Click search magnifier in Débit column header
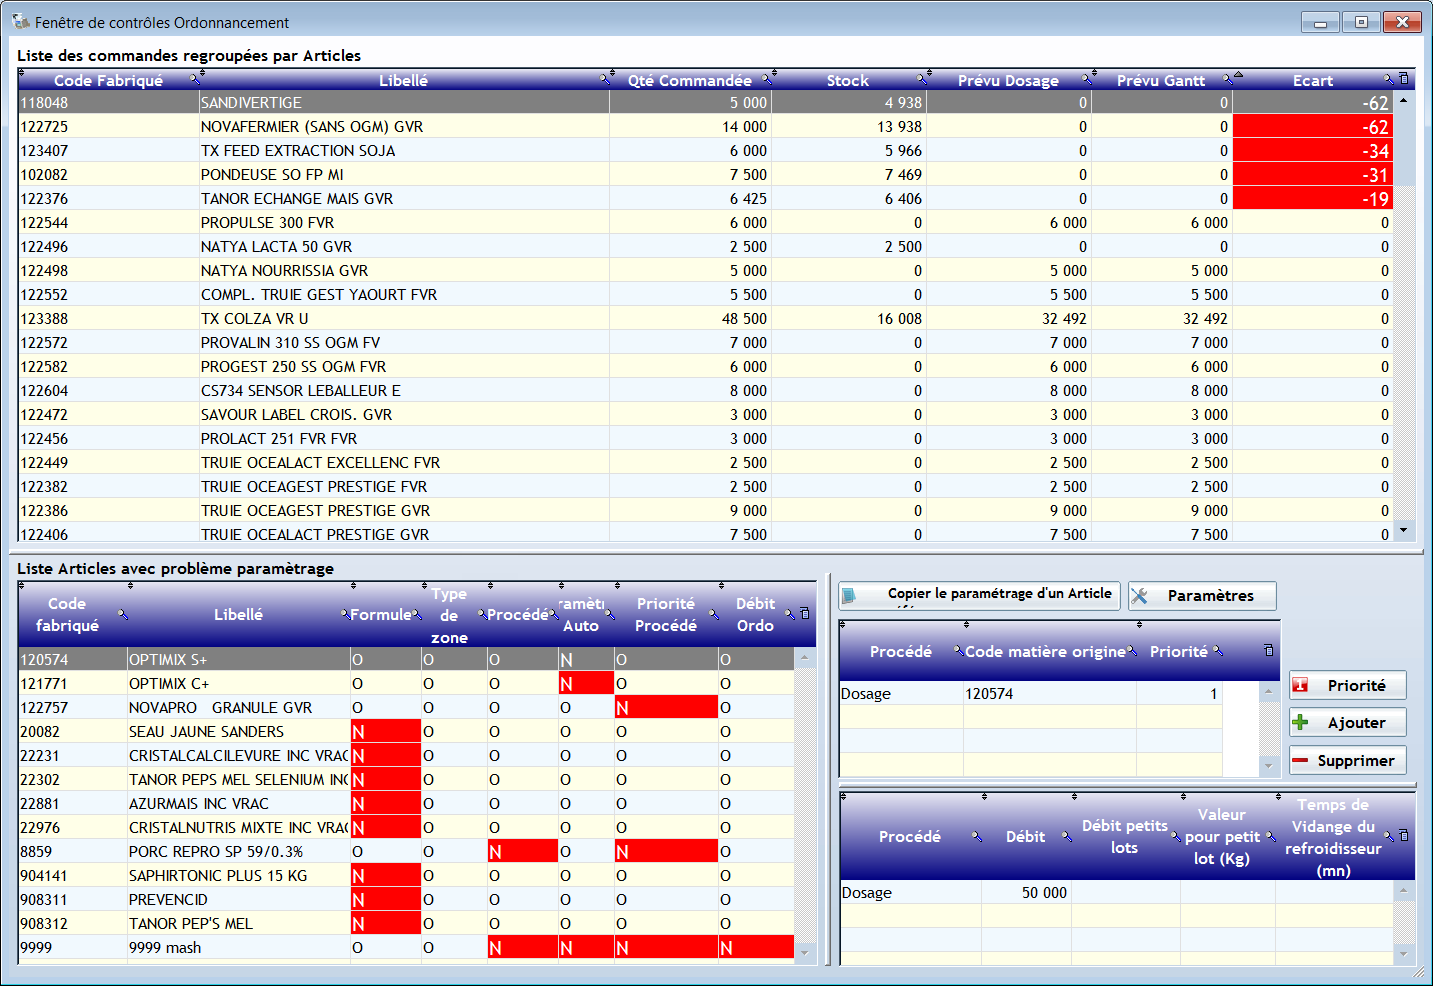The image size is (1433, 986). (1067, 836)
